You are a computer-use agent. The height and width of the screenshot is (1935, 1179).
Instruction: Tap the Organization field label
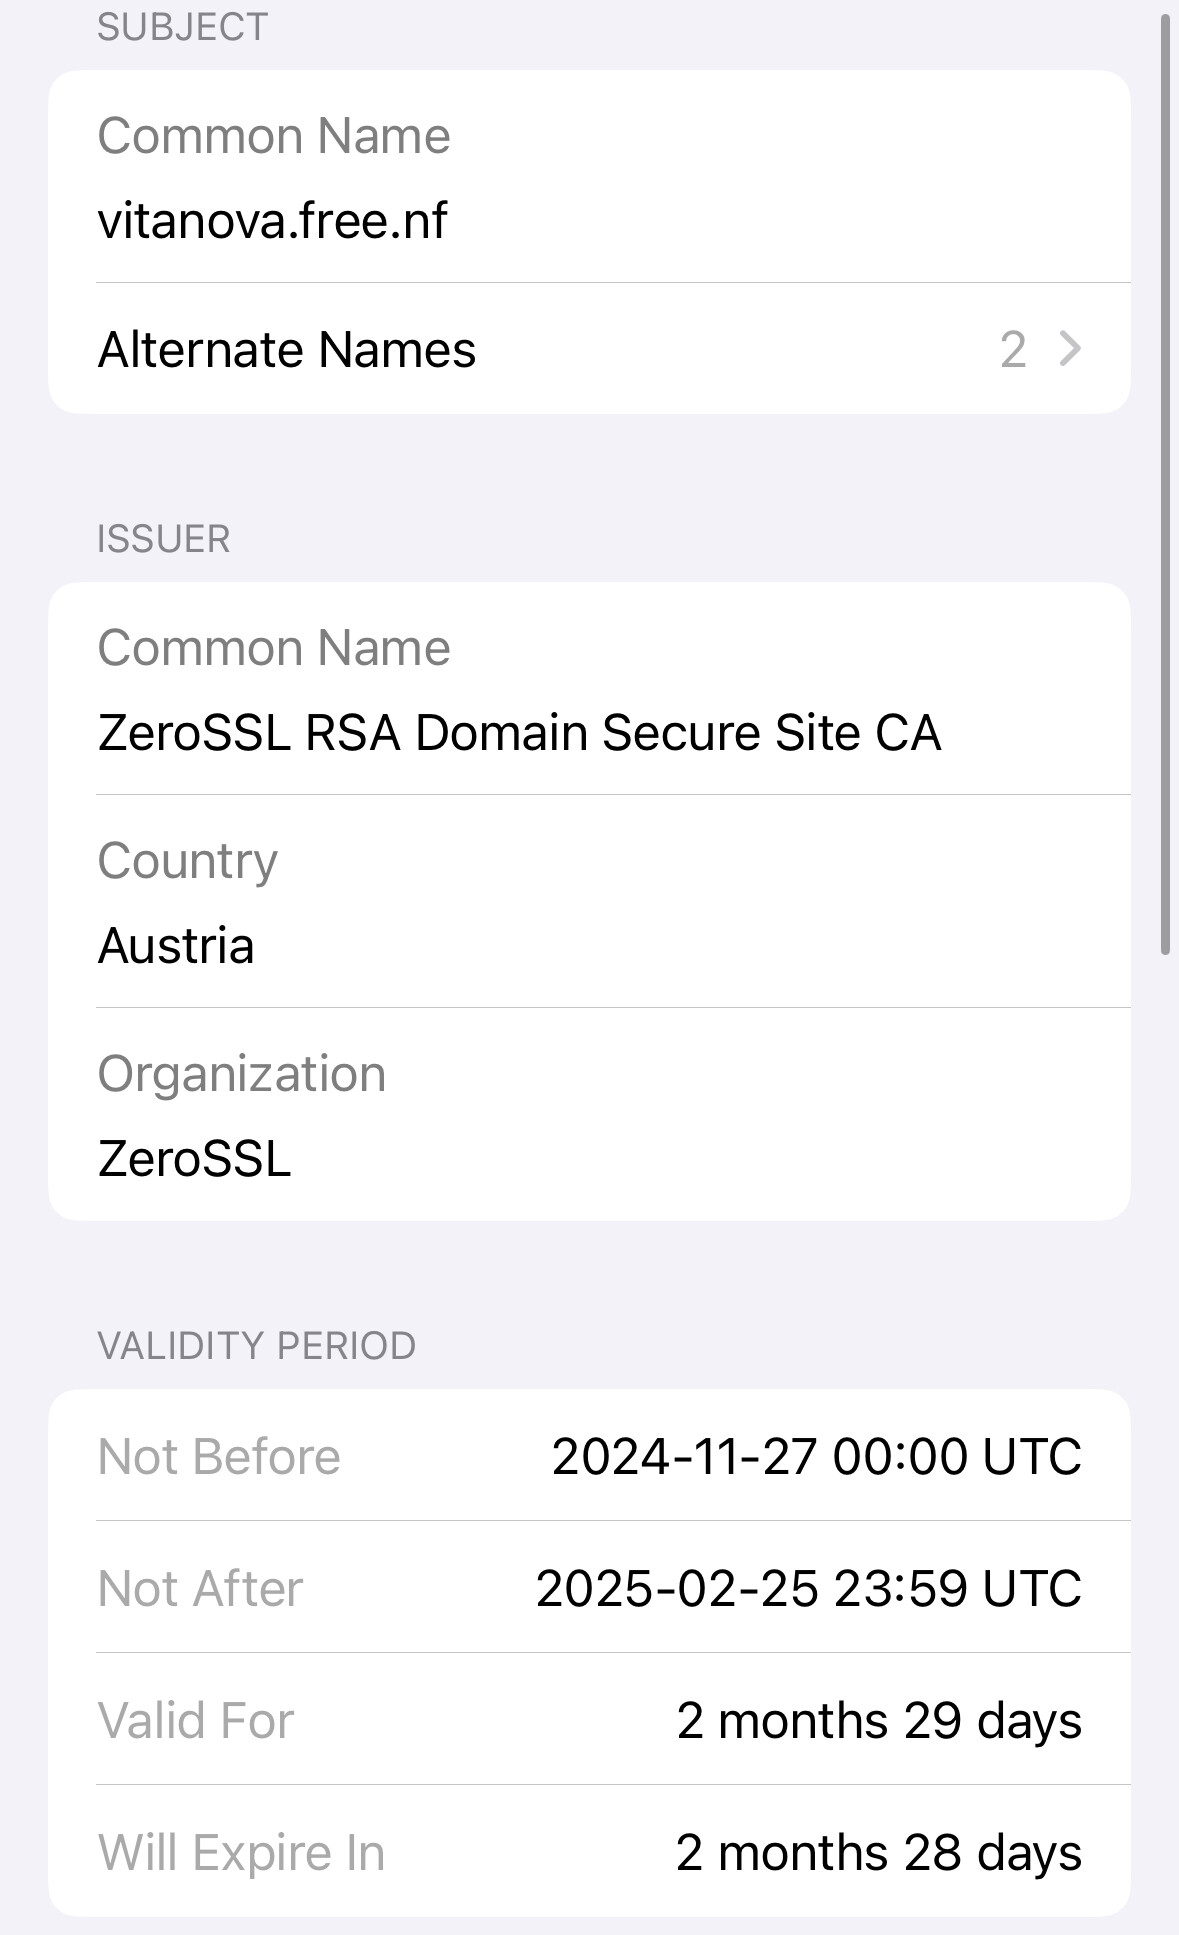241,1074
